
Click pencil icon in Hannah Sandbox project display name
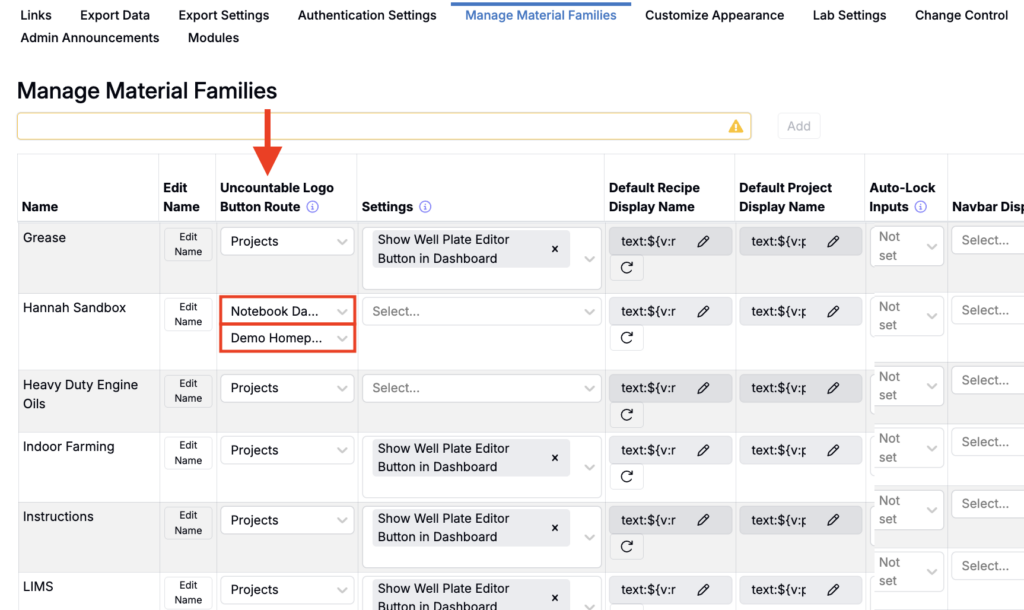[833, 312]
